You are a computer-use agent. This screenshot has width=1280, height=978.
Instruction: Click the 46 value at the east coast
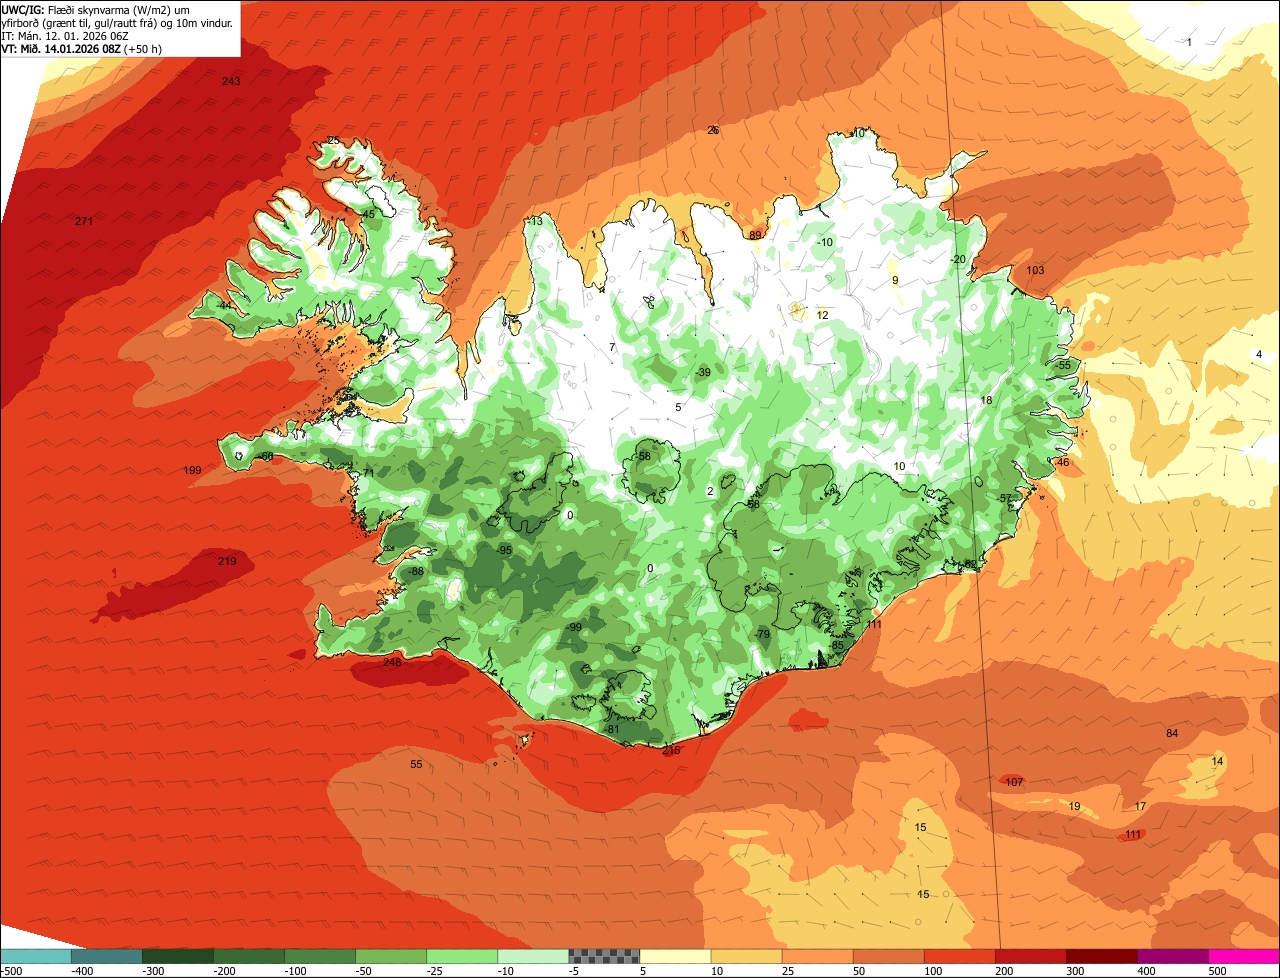point(1063,462)
